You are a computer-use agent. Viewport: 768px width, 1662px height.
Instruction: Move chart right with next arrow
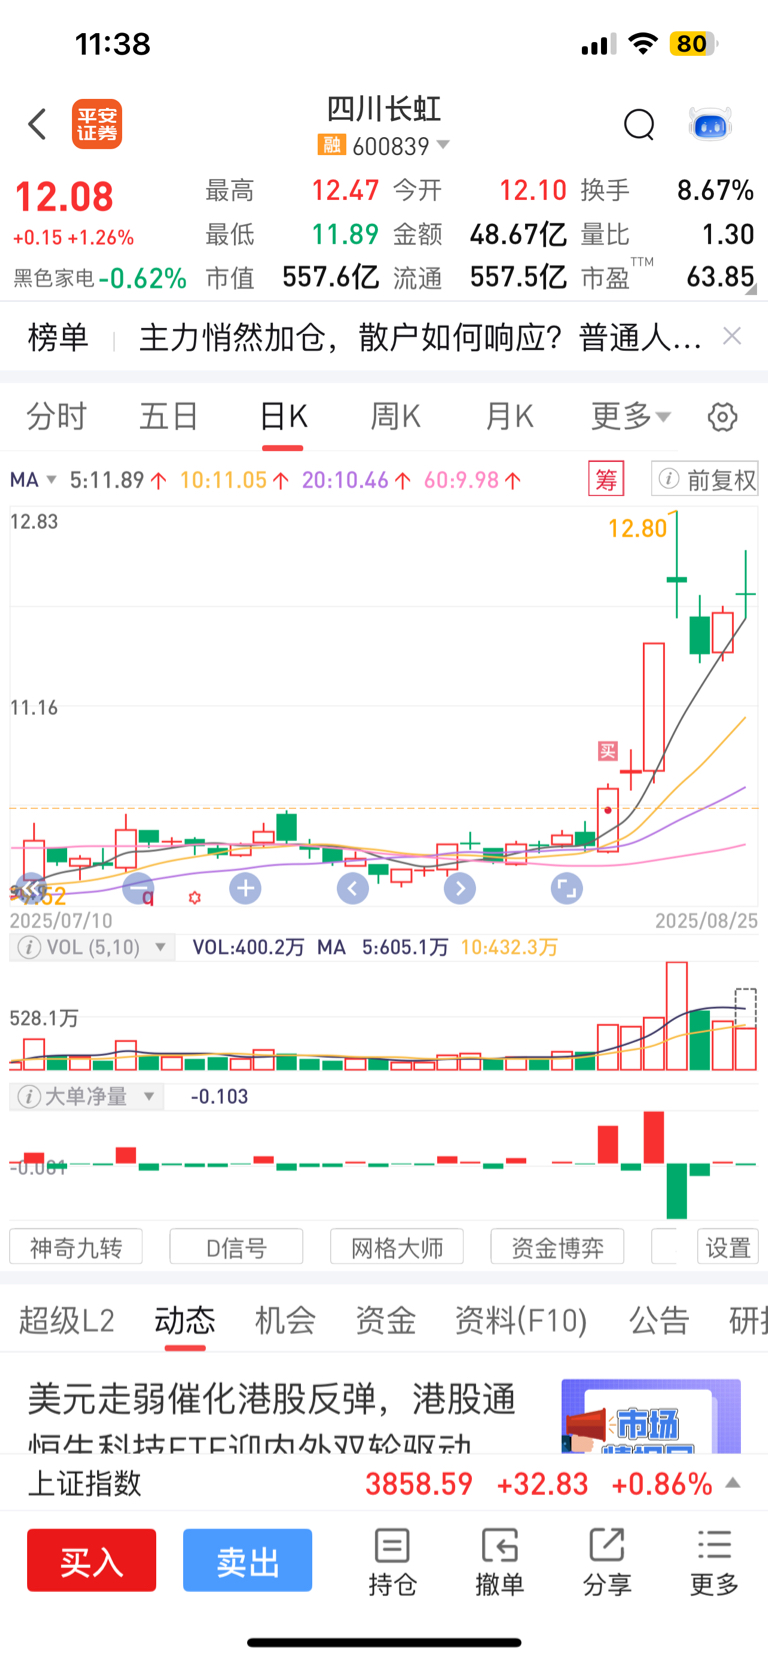click(x=459, y=888)
